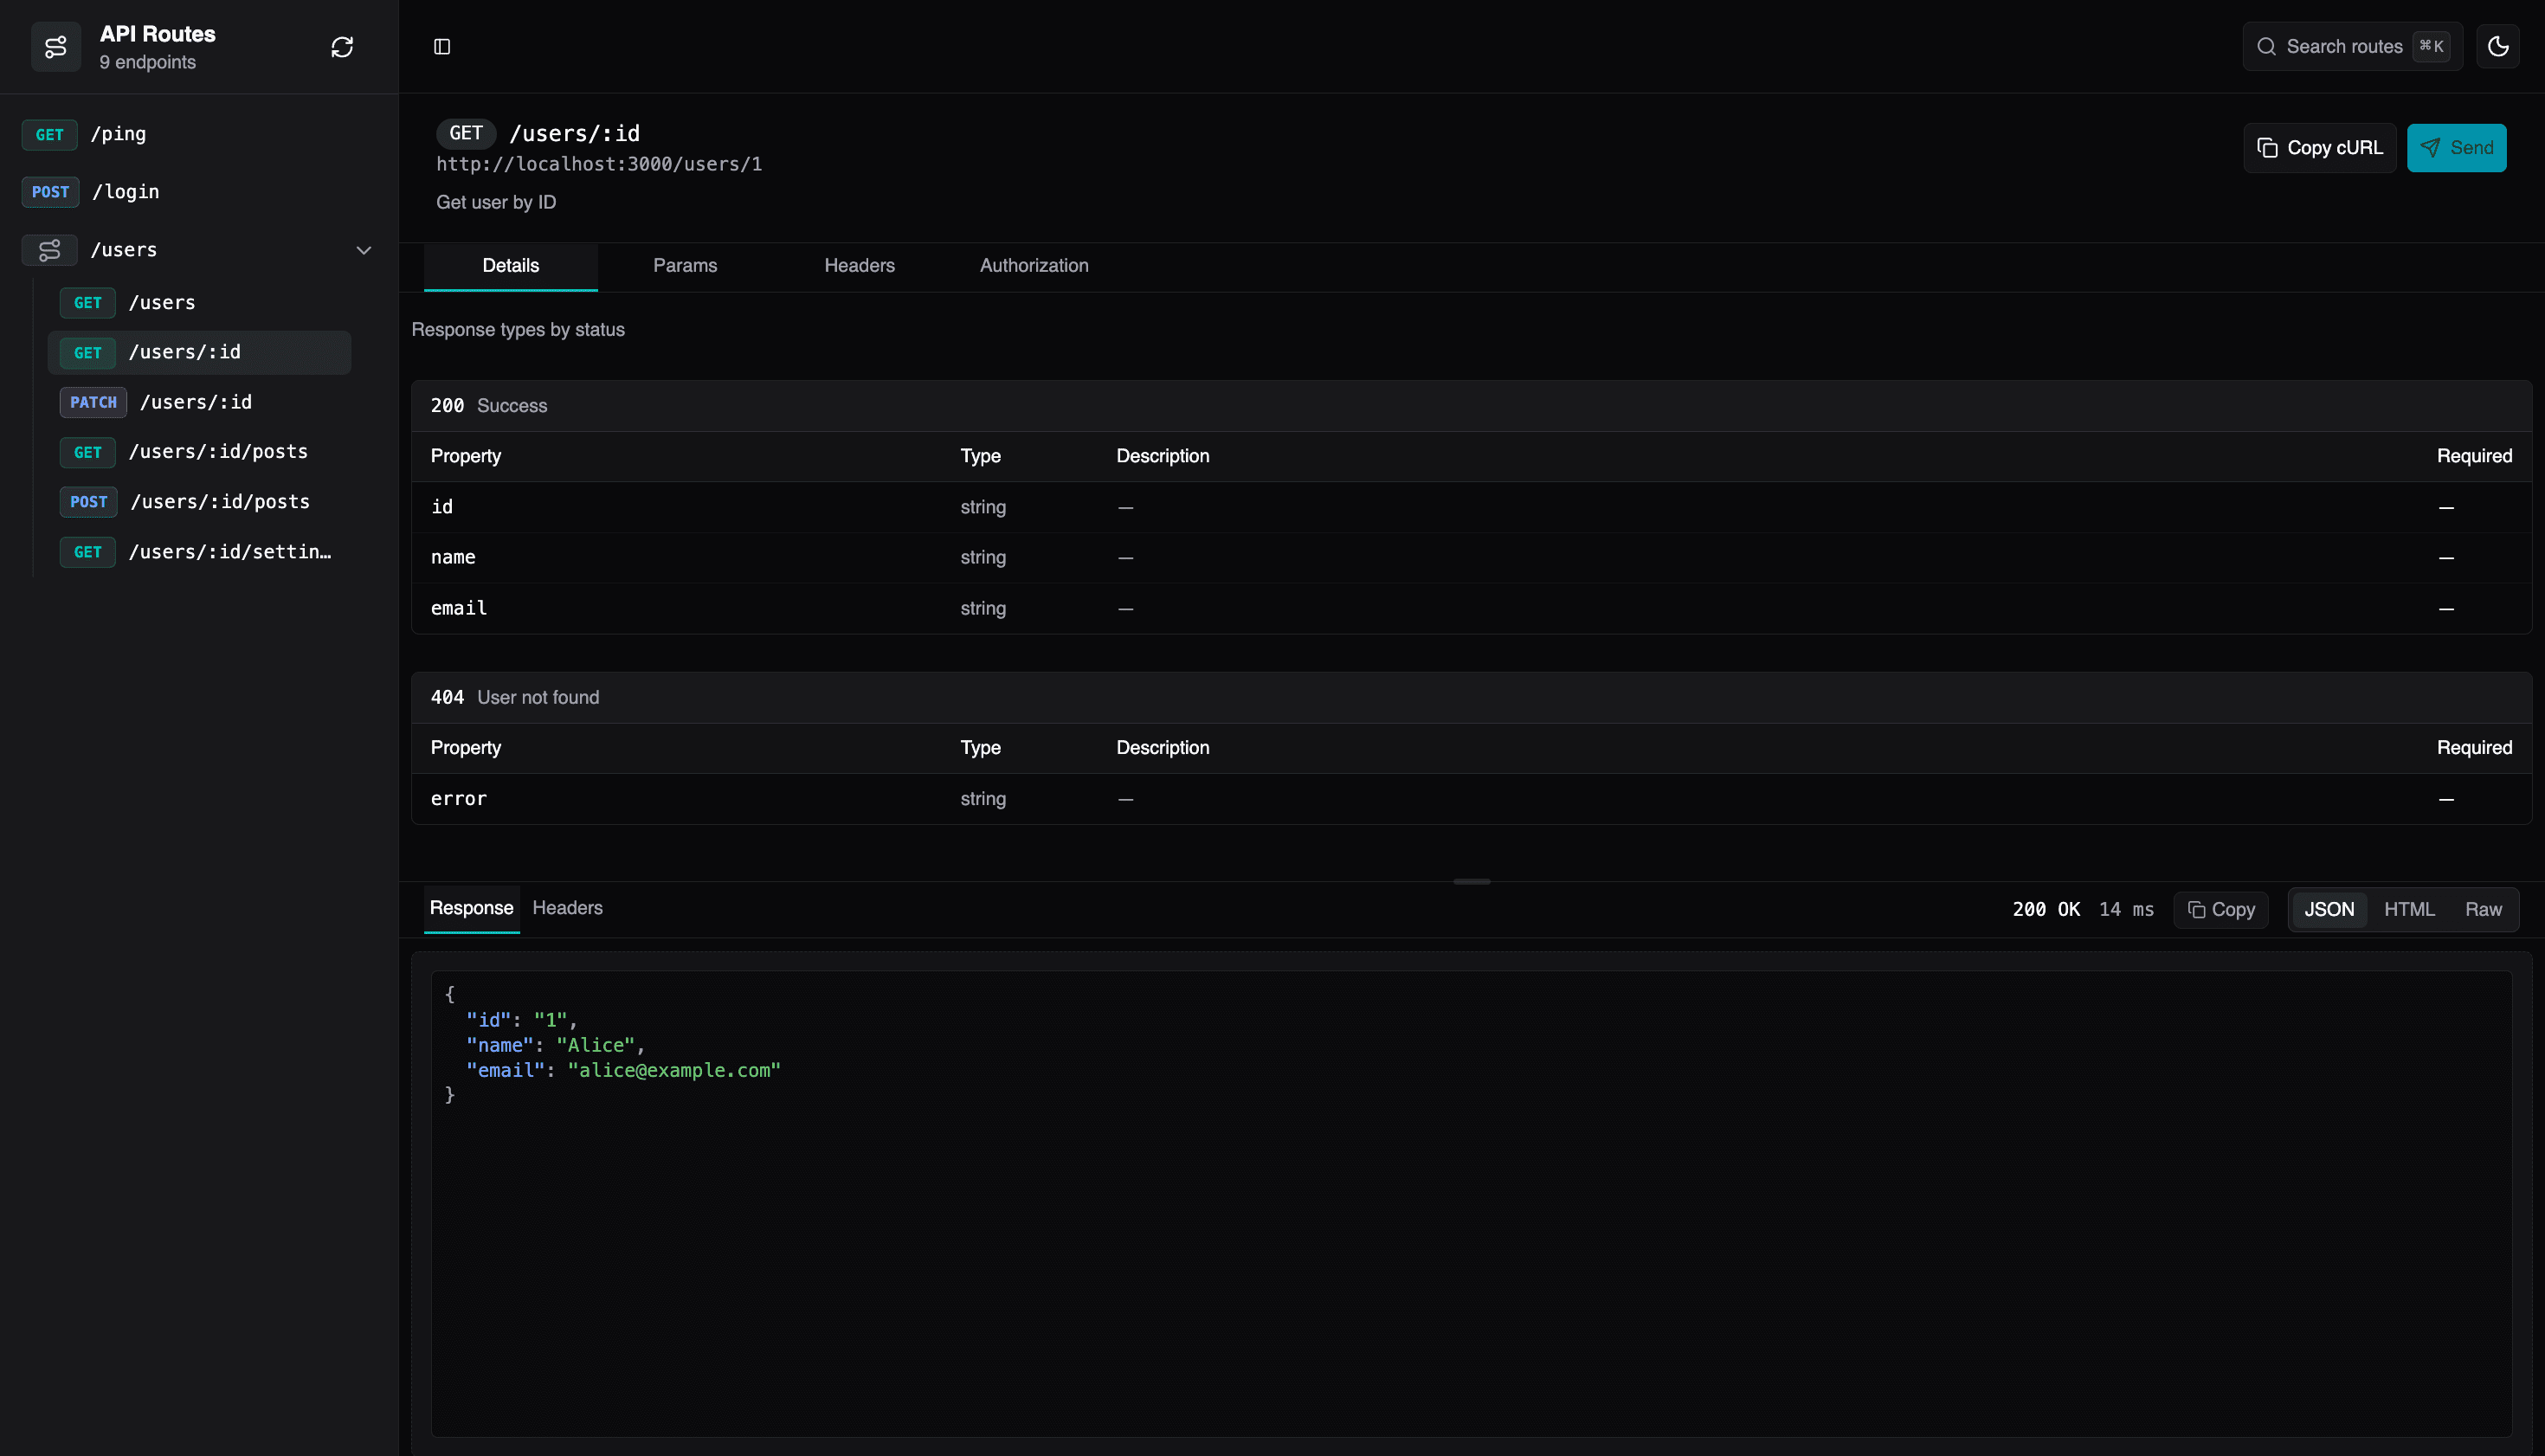Toggle the sidebar panel icon
Image resolution: width=2545 pixels, height=1456 pixels.
(442, 46)
